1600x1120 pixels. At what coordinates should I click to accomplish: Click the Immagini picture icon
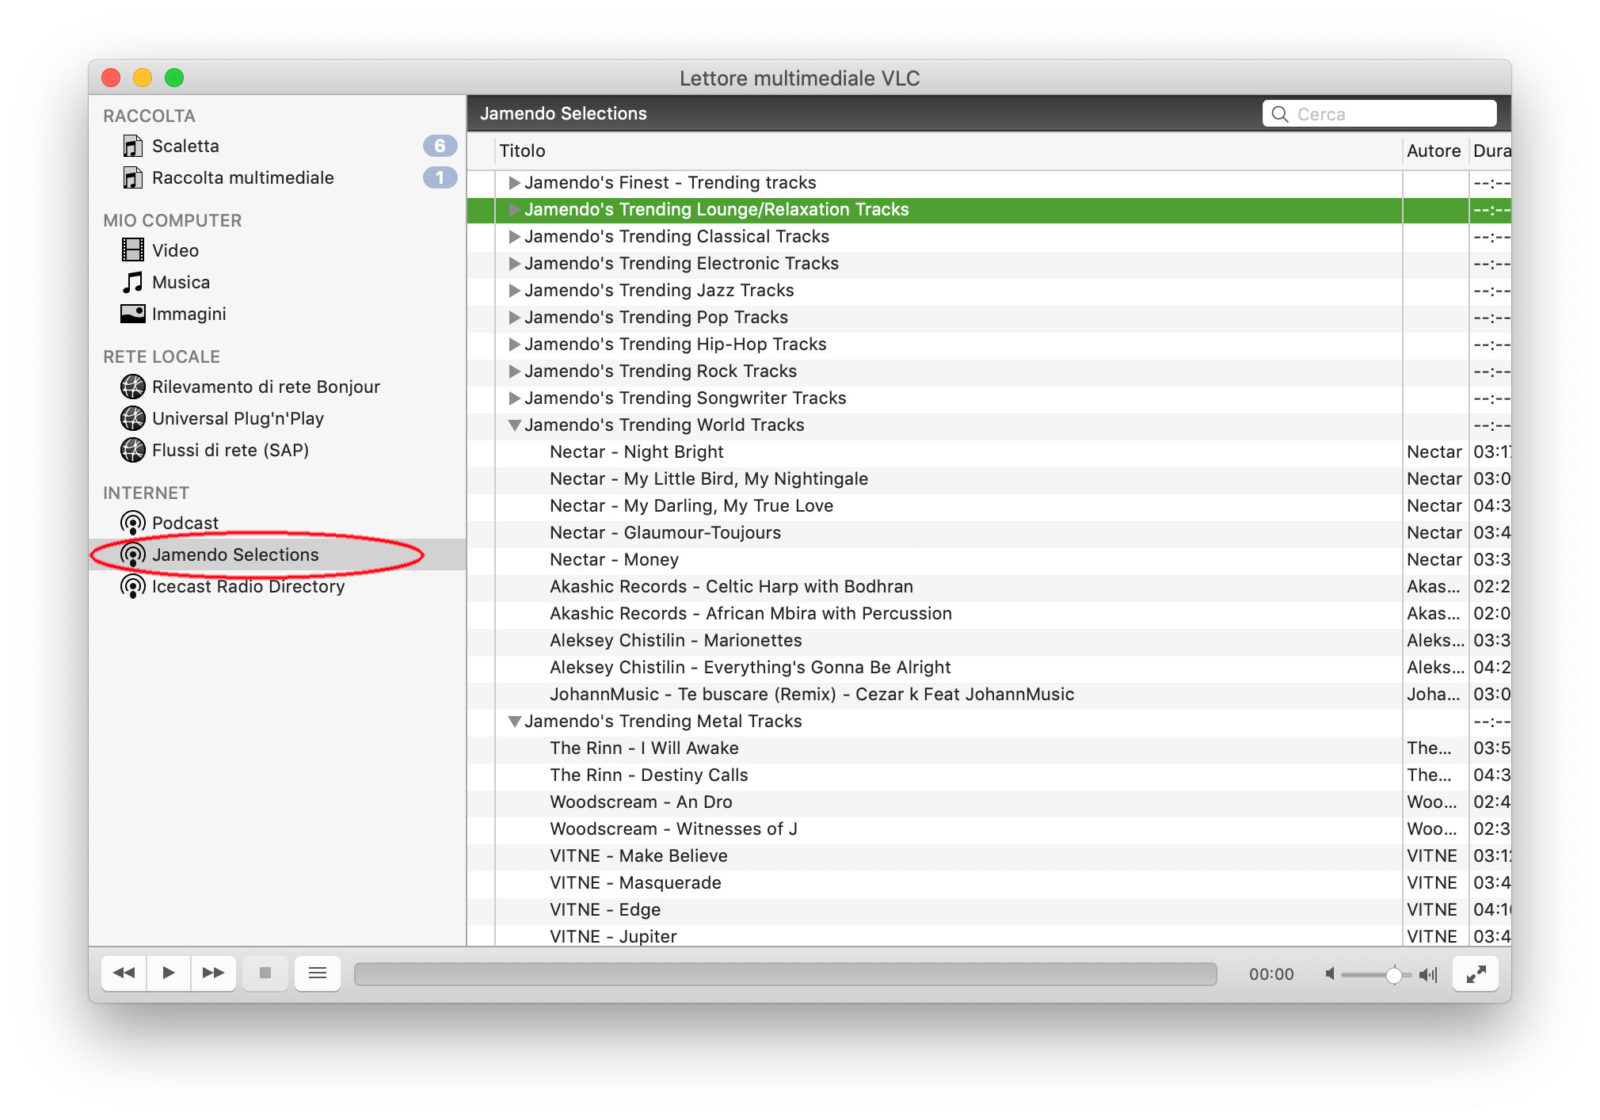point(132,314)
